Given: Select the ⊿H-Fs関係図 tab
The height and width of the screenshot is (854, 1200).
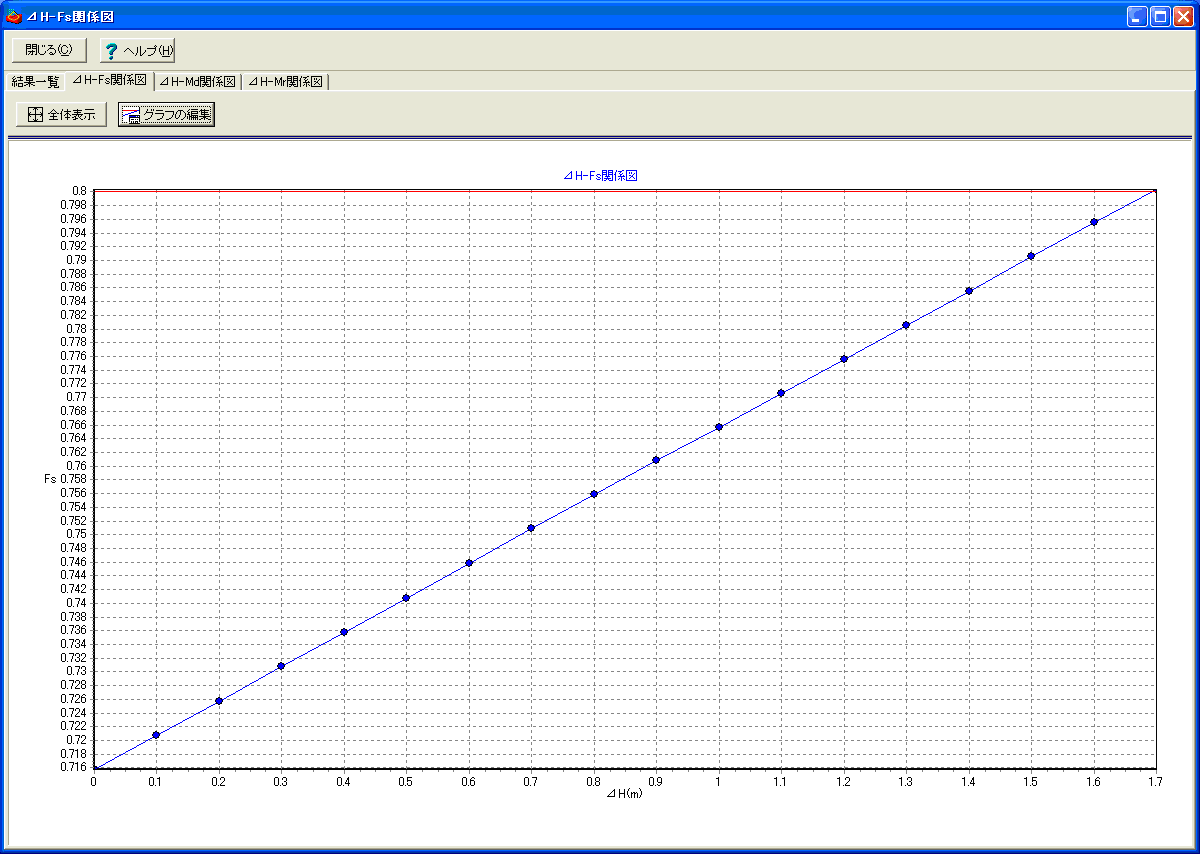Looking at the screenshot, I should [x=109, y=80].
